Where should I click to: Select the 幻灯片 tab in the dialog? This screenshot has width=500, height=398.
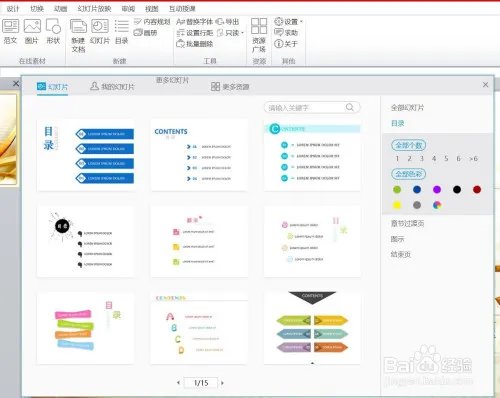click(52, 87)
